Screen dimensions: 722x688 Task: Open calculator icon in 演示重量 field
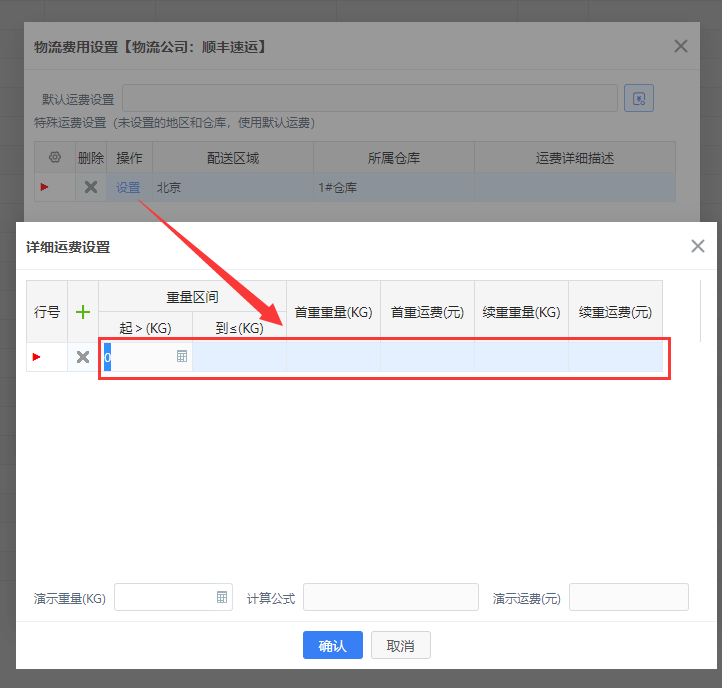click(x=222, y=597)
